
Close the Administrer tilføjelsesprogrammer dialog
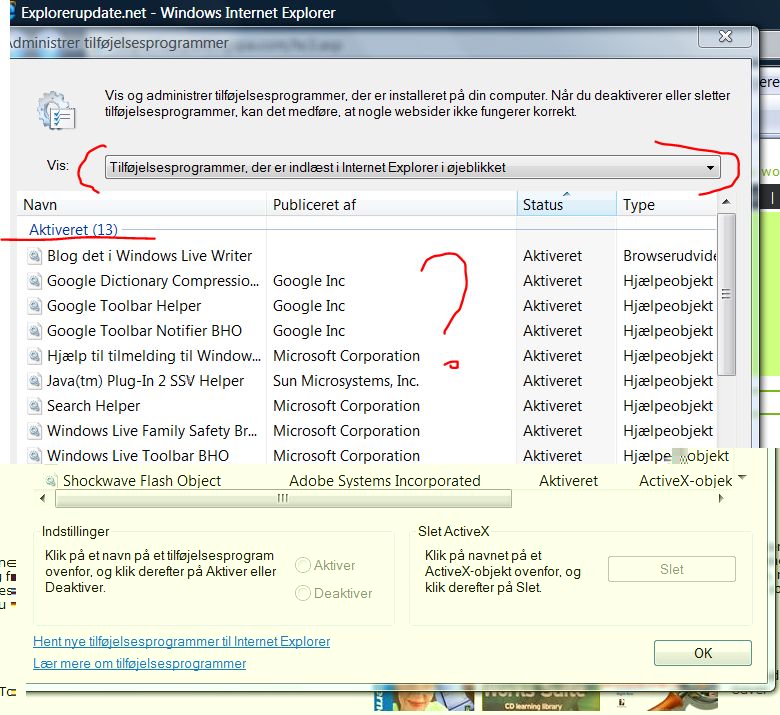point(725,36)
